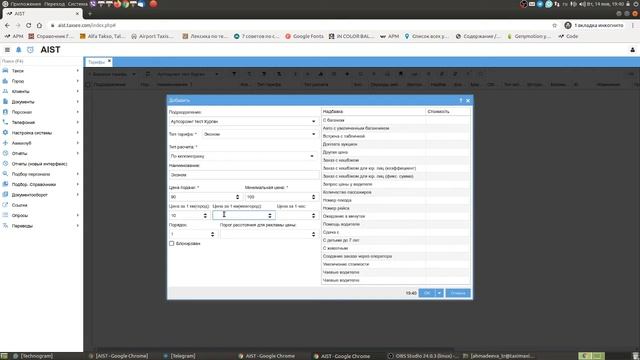This screenshot has height=360, width=640.
Task: Bookmark this page with star icon
Action: [554, 25]
